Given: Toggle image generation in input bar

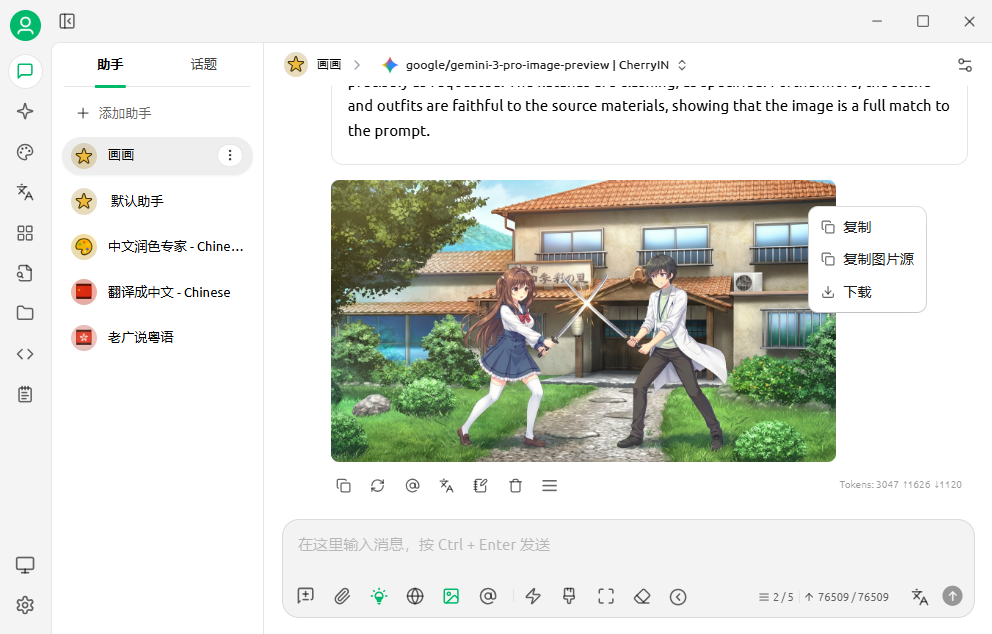Looking at the screenshot, I should [x=451, y=596].
